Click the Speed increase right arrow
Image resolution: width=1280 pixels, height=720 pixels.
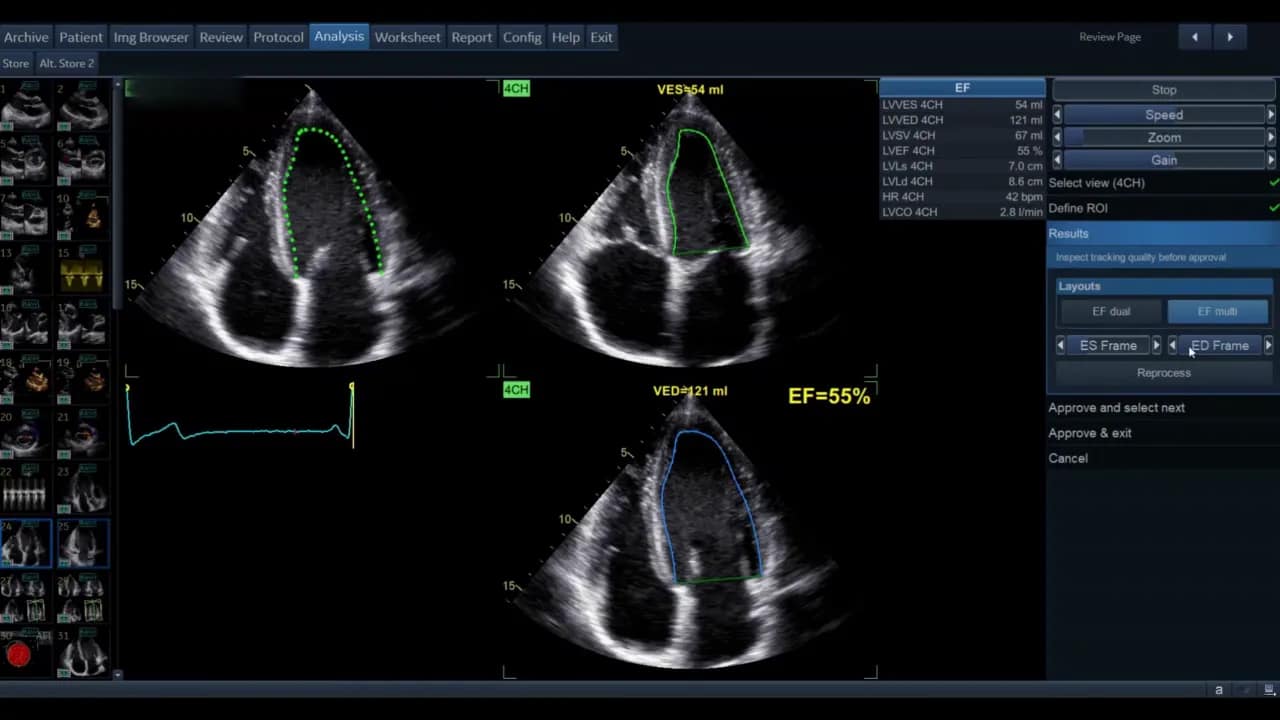[1271, 115]
